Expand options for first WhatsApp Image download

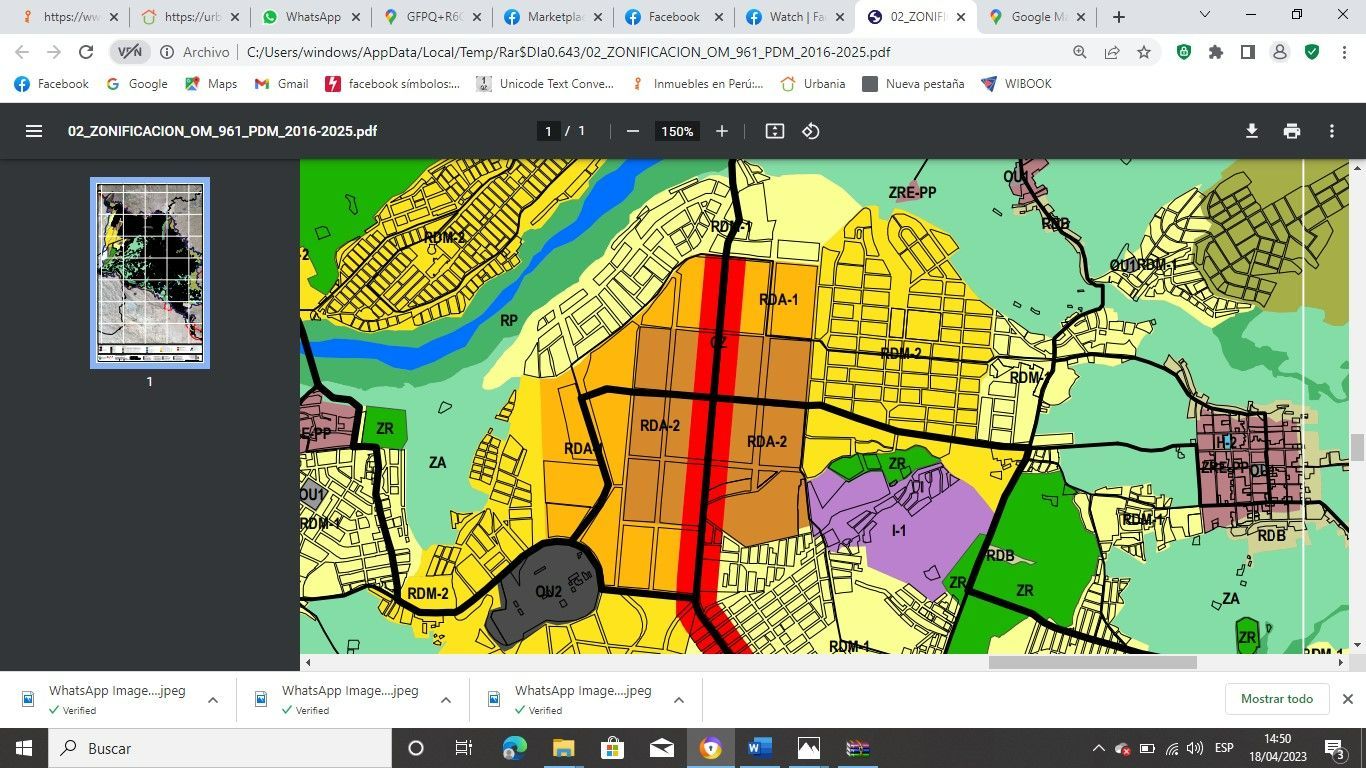tap(213, 700)
